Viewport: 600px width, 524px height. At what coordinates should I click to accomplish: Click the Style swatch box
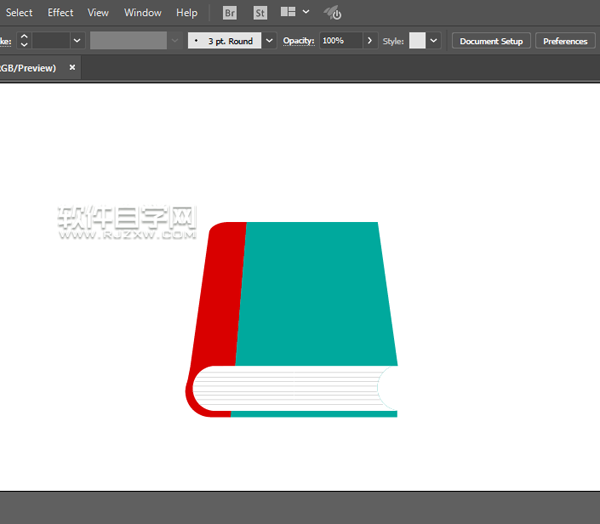[417, 41]
